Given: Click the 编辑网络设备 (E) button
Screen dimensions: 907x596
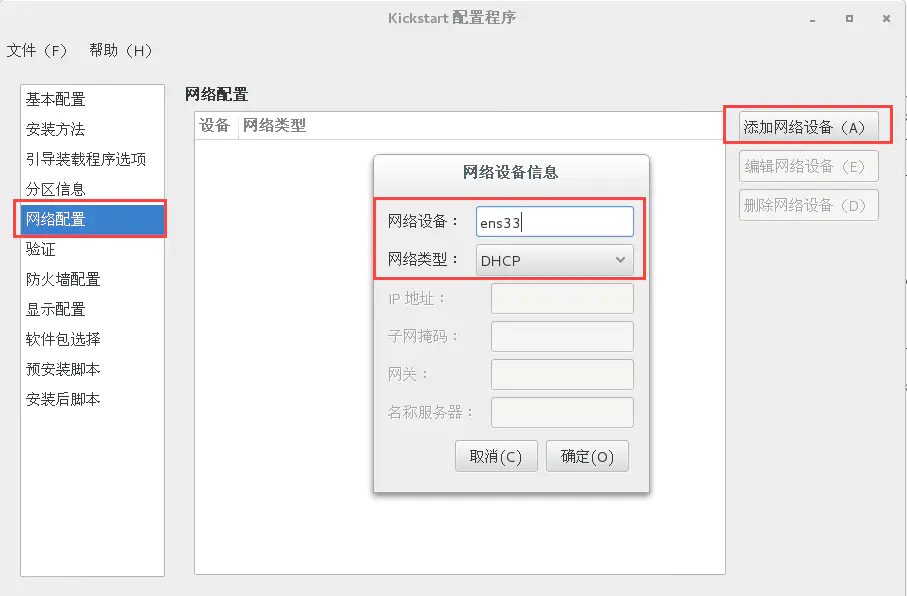Looking at the screenshot, I should 808,166.
